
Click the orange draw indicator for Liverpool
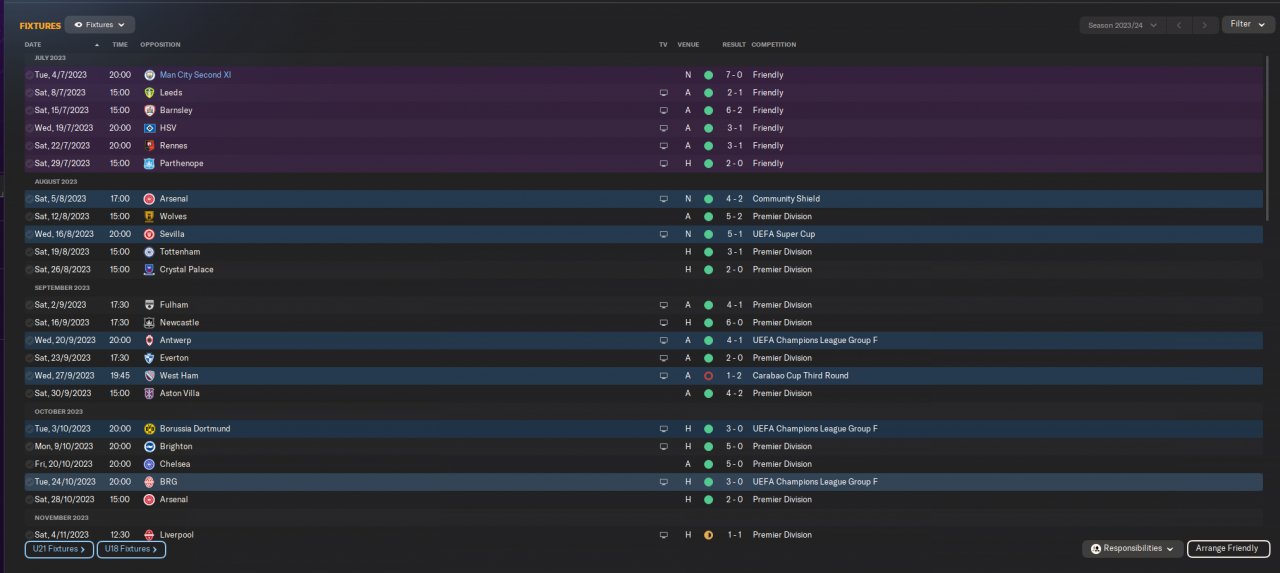708,535
